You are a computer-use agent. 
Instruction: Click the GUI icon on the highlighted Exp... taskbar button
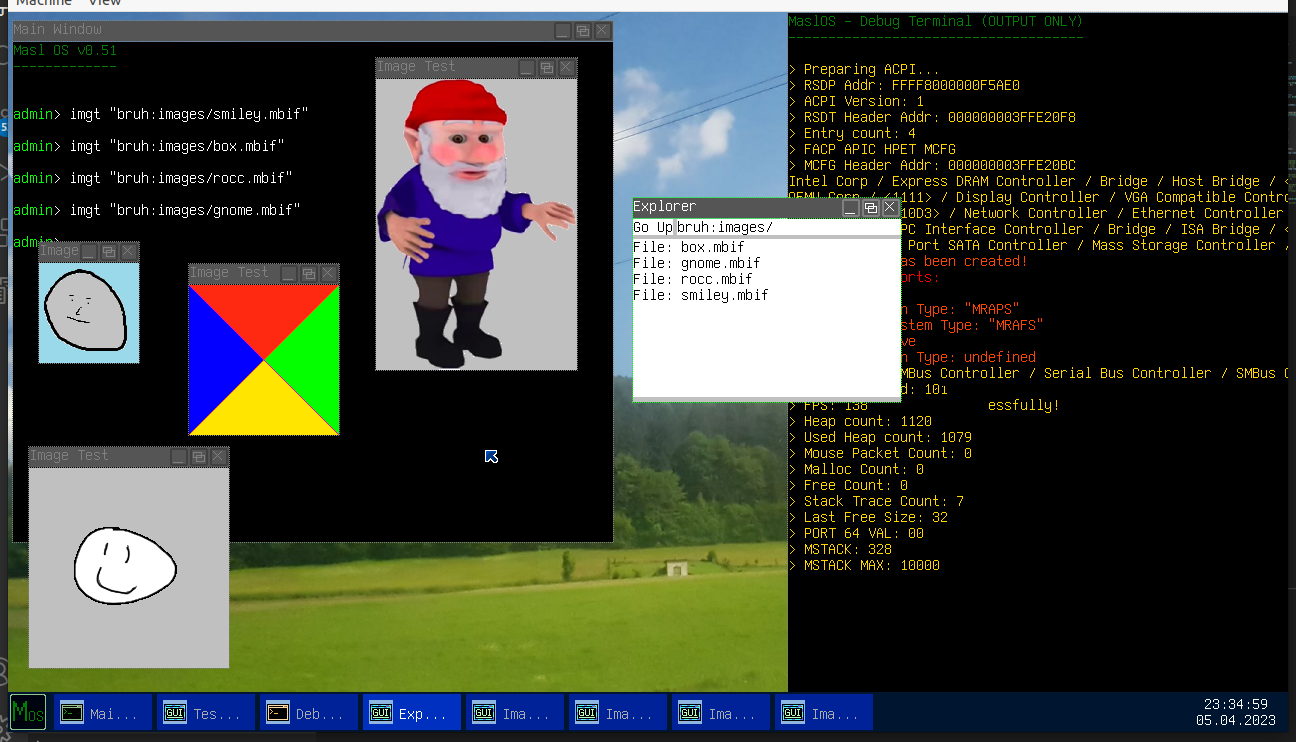(x=381, y=712)
